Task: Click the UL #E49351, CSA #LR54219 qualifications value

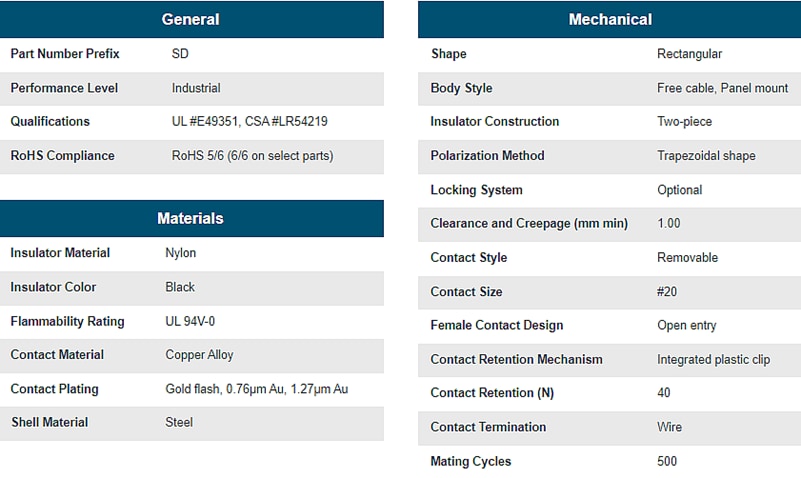Action: (249, 121)
